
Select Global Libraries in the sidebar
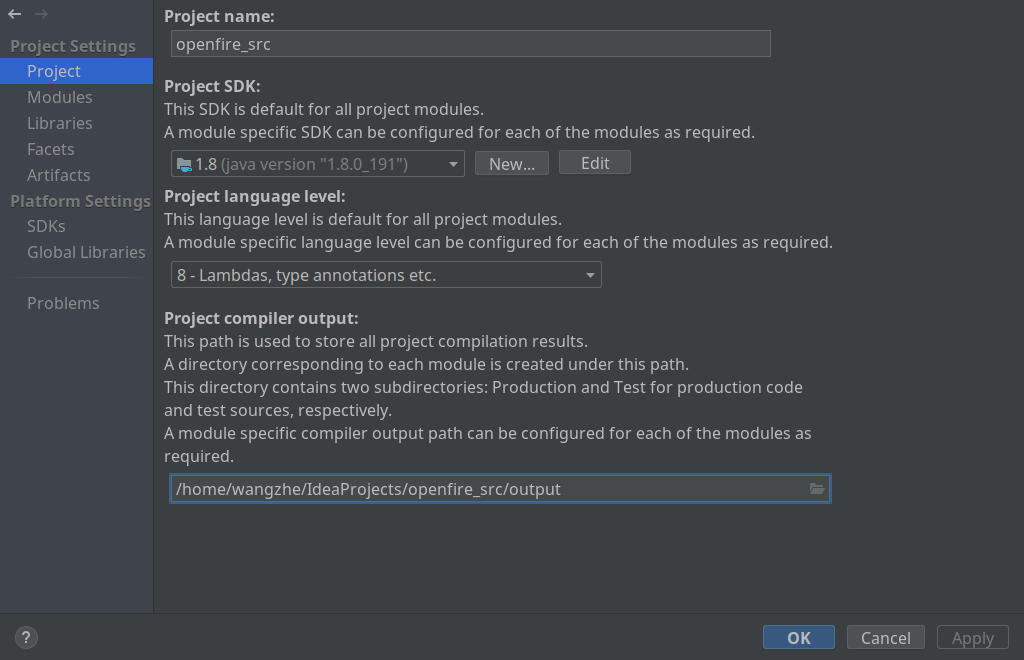click(86, 252)
